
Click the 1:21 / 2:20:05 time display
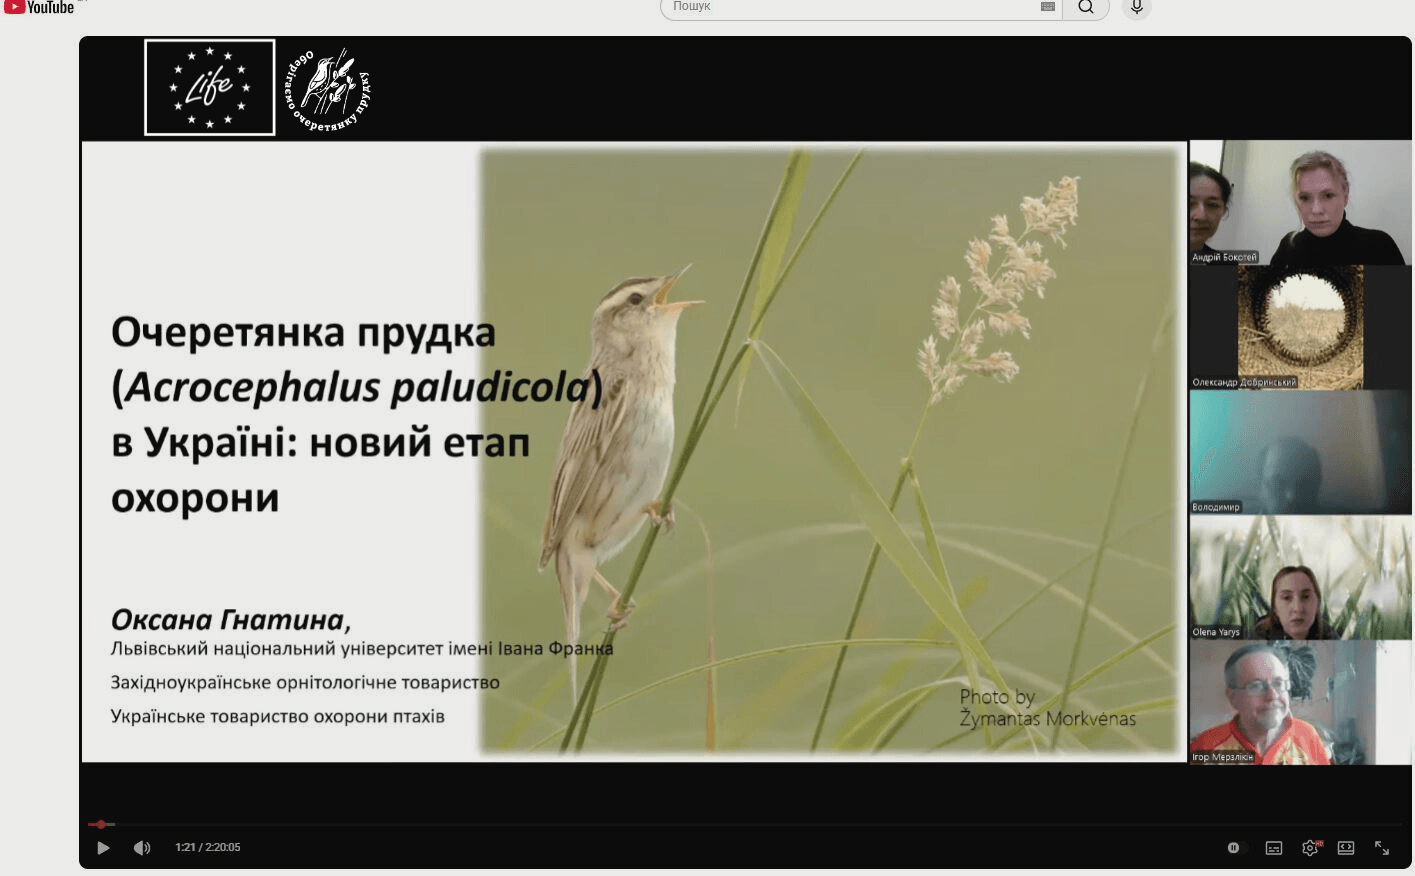click(208, 848)
